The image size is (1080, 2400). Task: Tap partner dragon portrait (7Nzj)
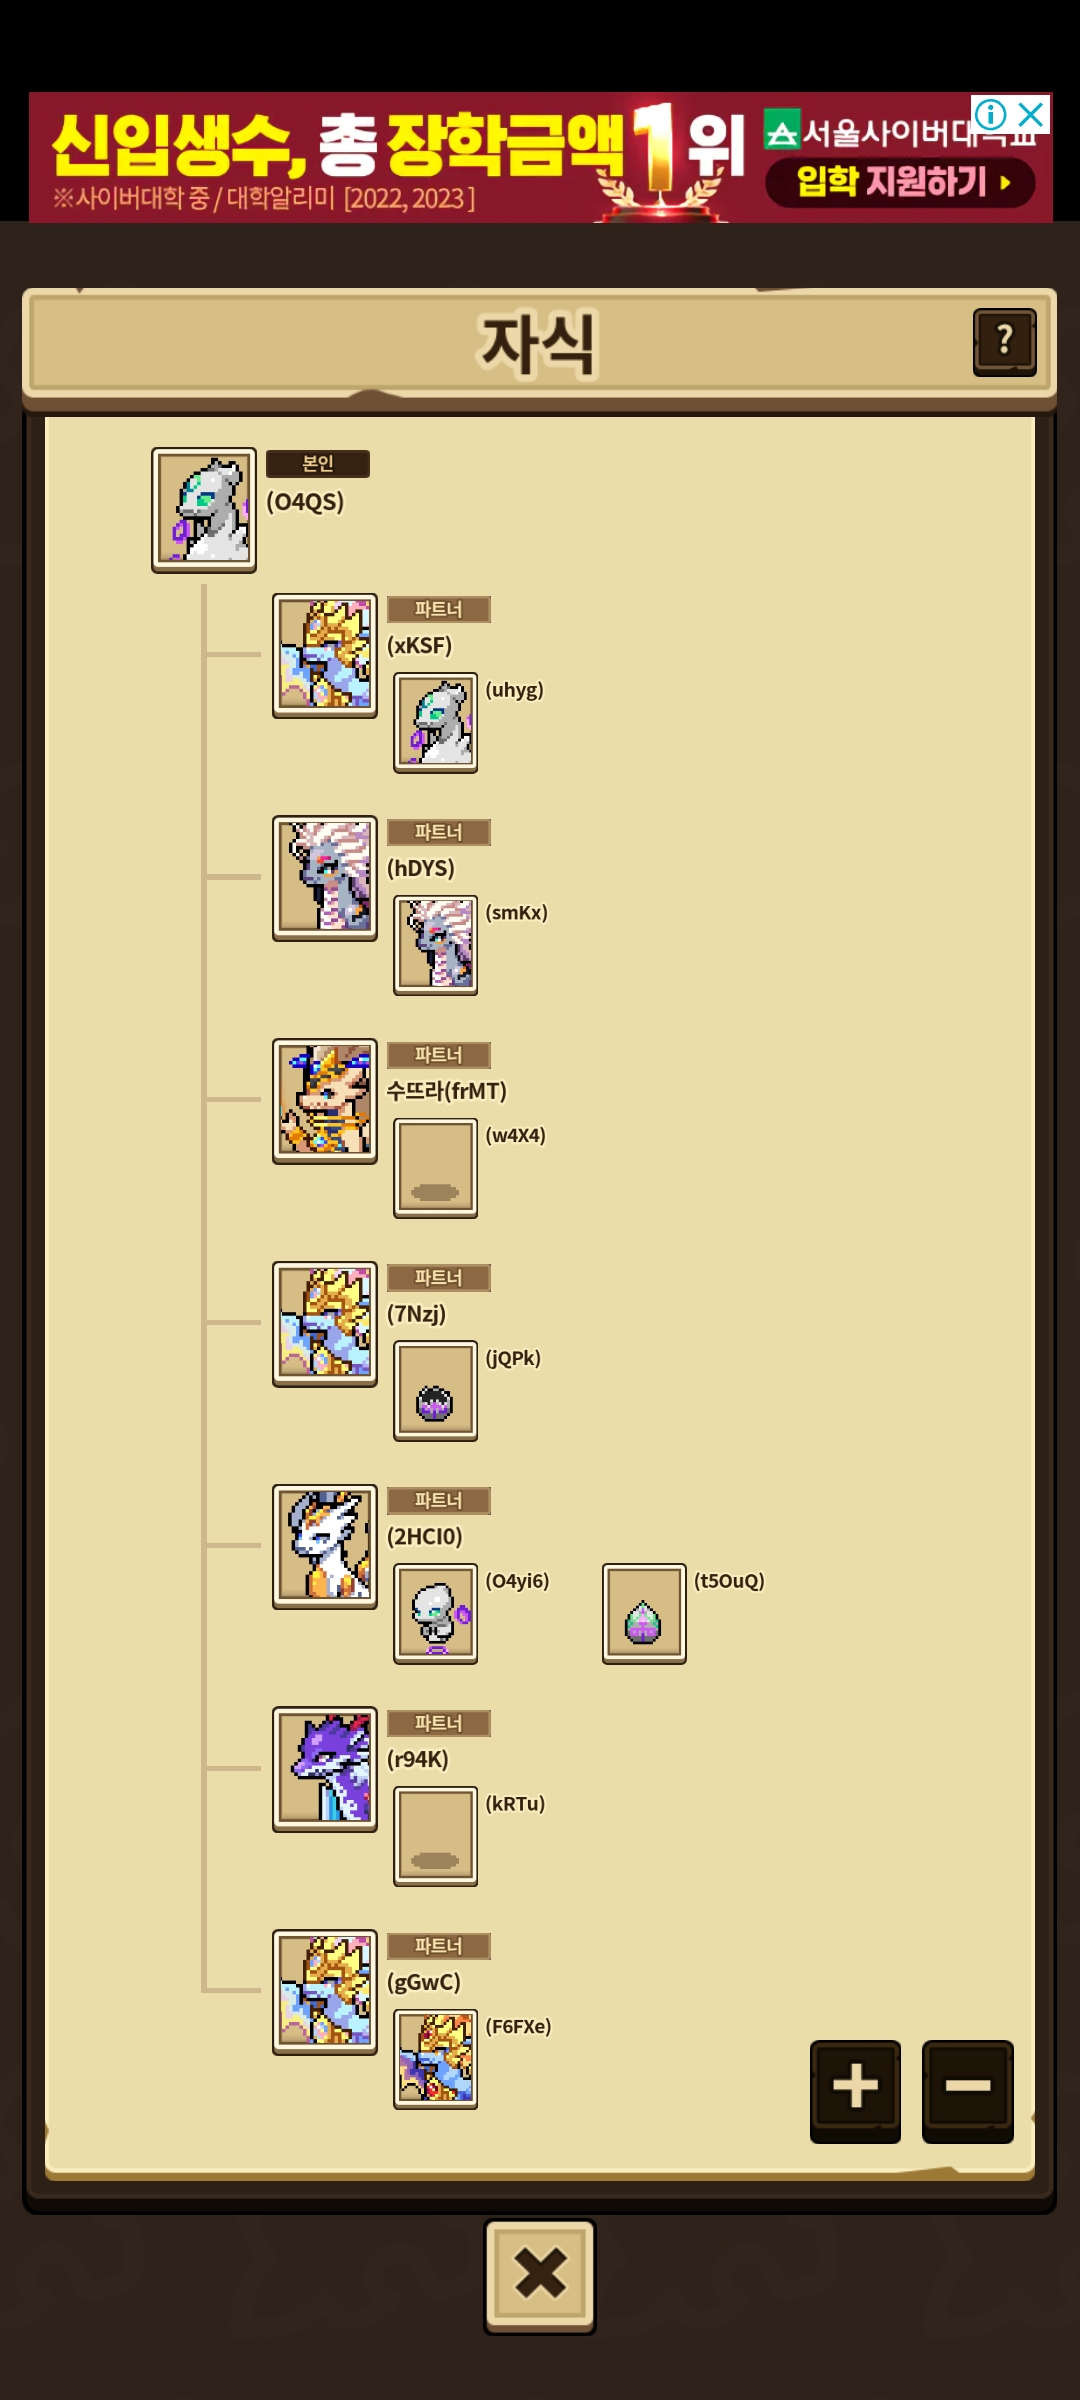325,1324
